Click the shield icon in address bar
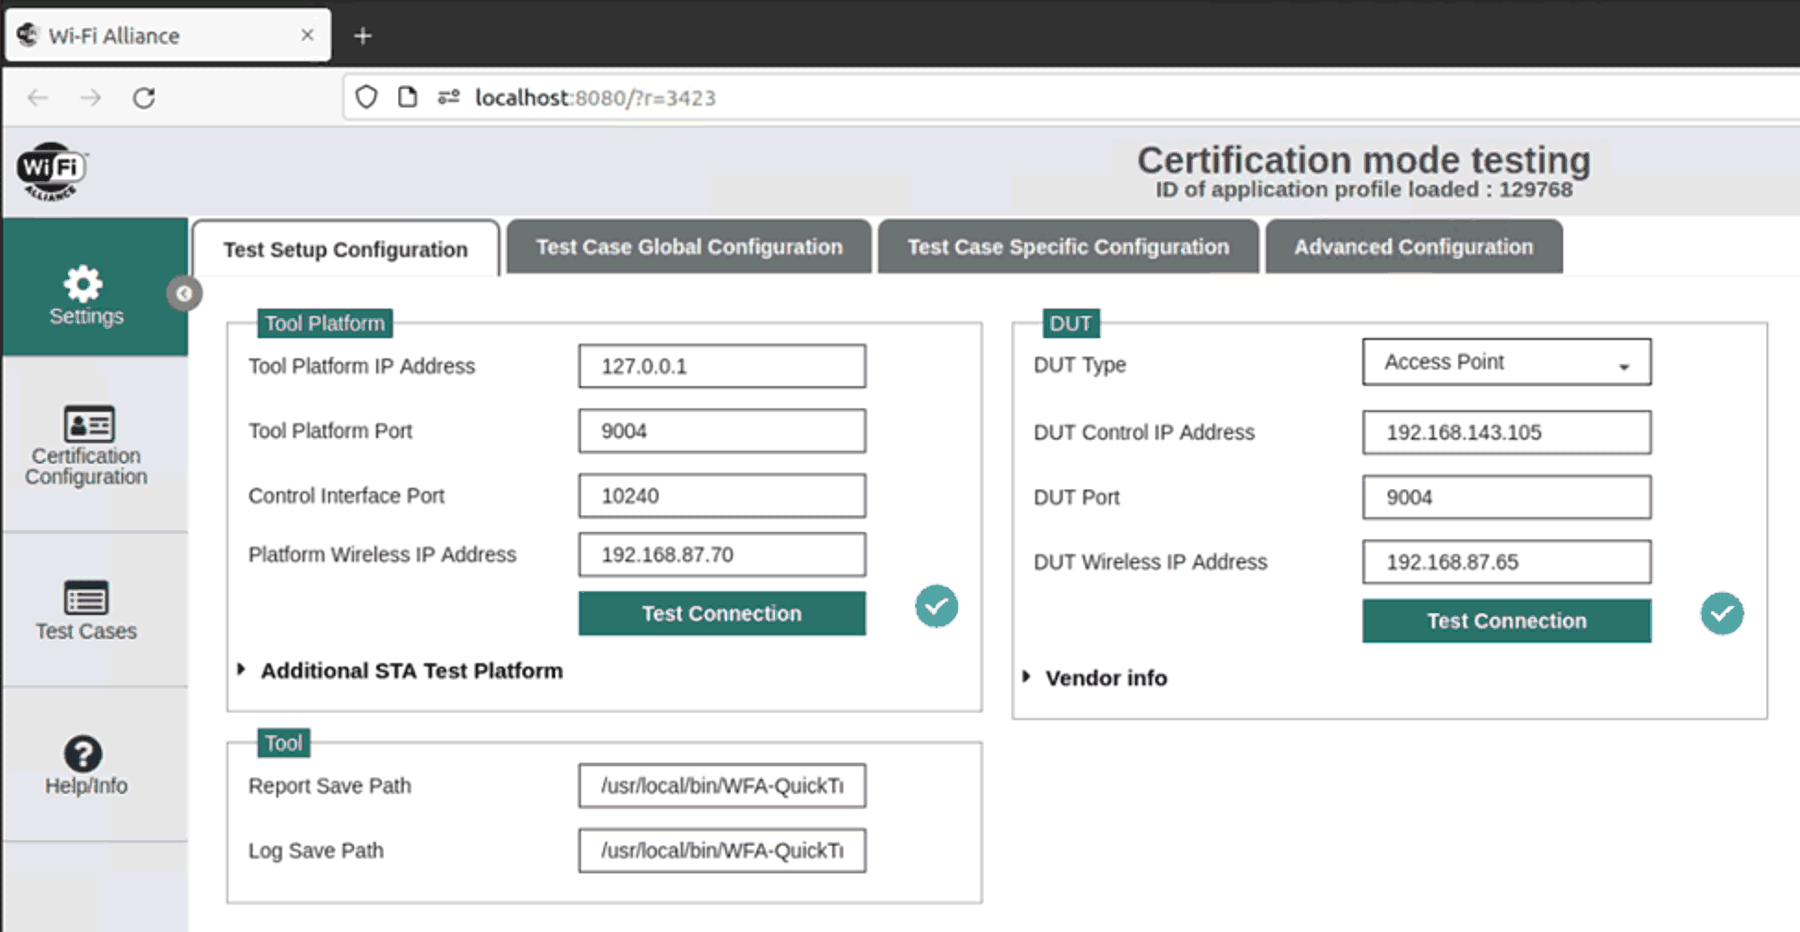Viewport: 1800px width, 932px height. coord(367,97)
